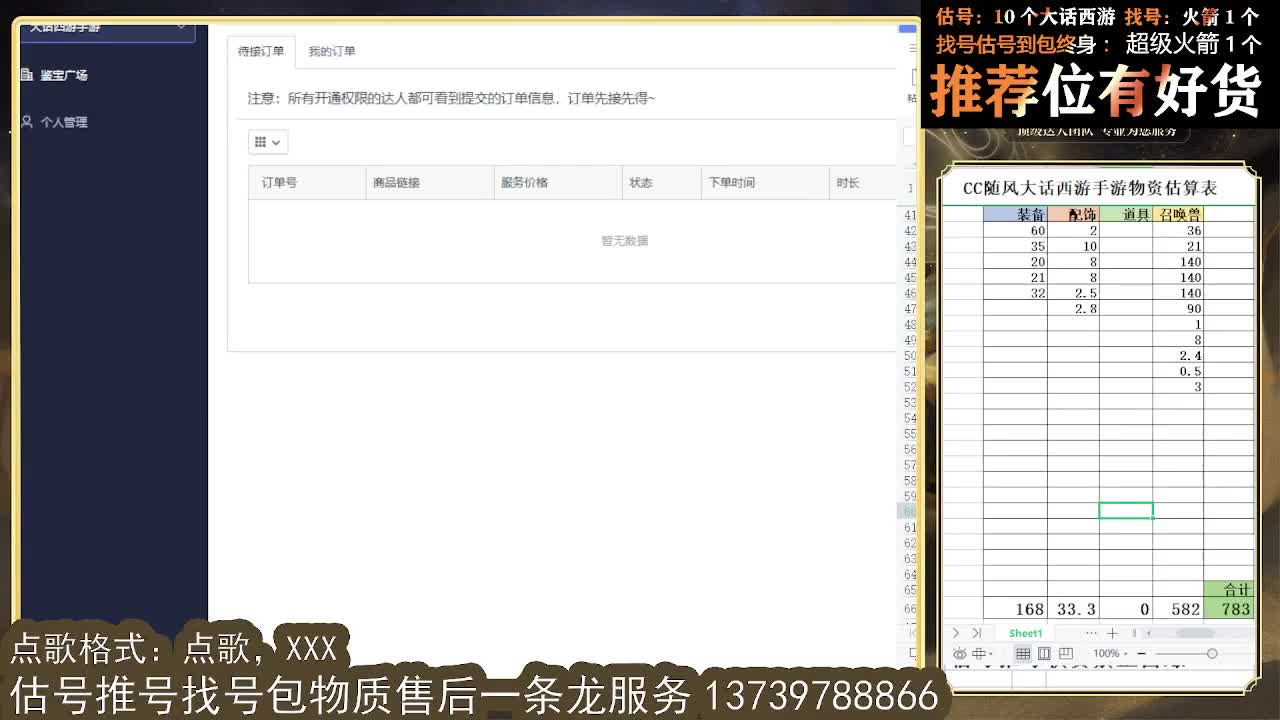Click the jump-to-last-sheet arrow icon

[977, 632]
